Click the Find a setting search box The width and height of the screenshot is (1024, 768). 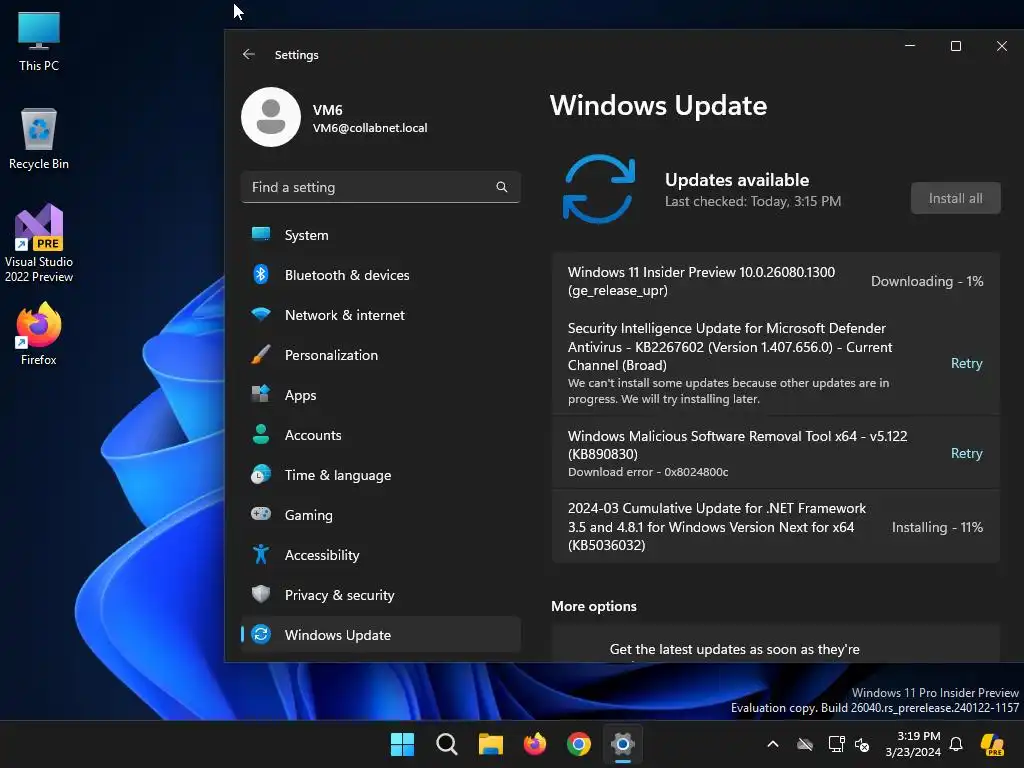click(381, 187)
